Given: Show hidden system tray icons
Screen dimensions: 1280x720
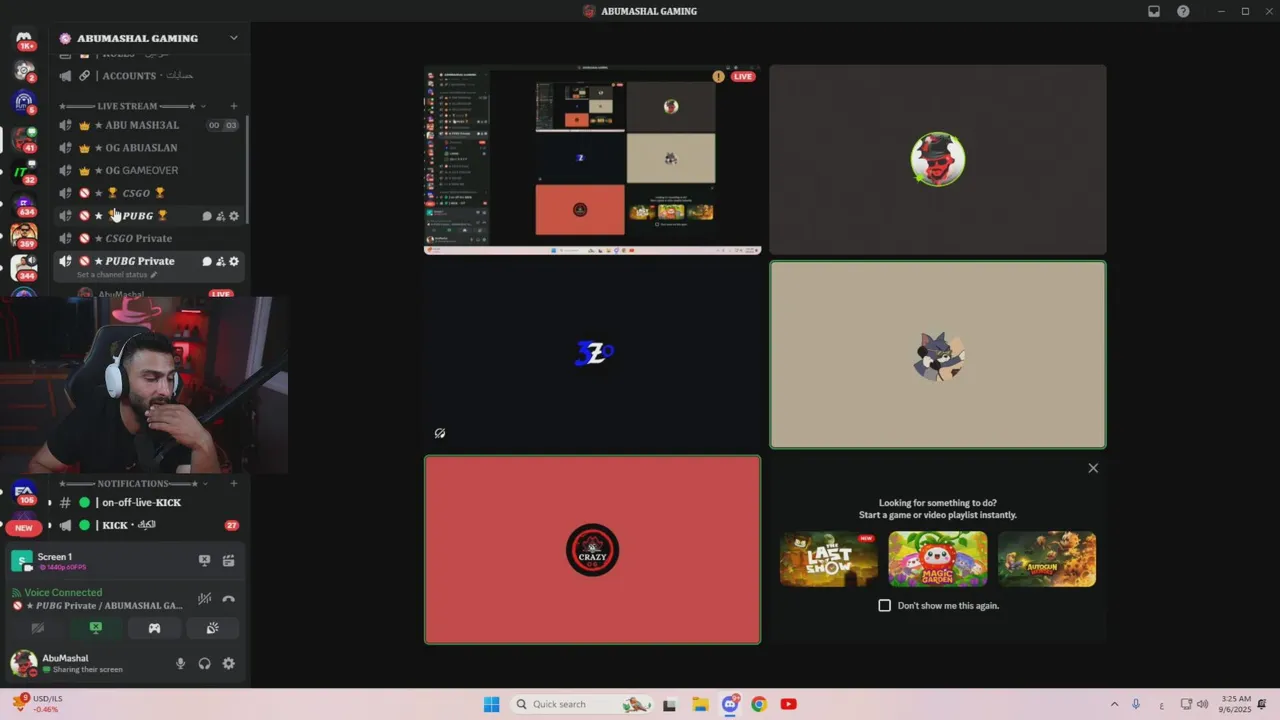Looking at the screenshot, I should coord(1114,704).
